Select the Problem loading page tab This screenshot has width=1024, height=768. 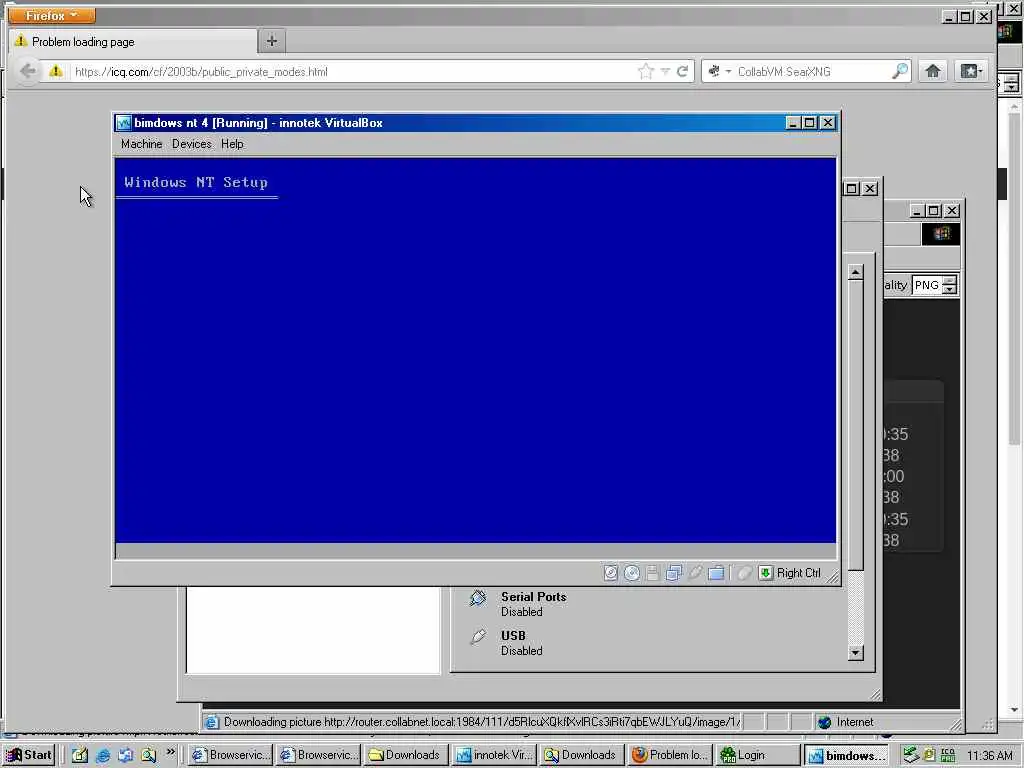coord(133,42)
